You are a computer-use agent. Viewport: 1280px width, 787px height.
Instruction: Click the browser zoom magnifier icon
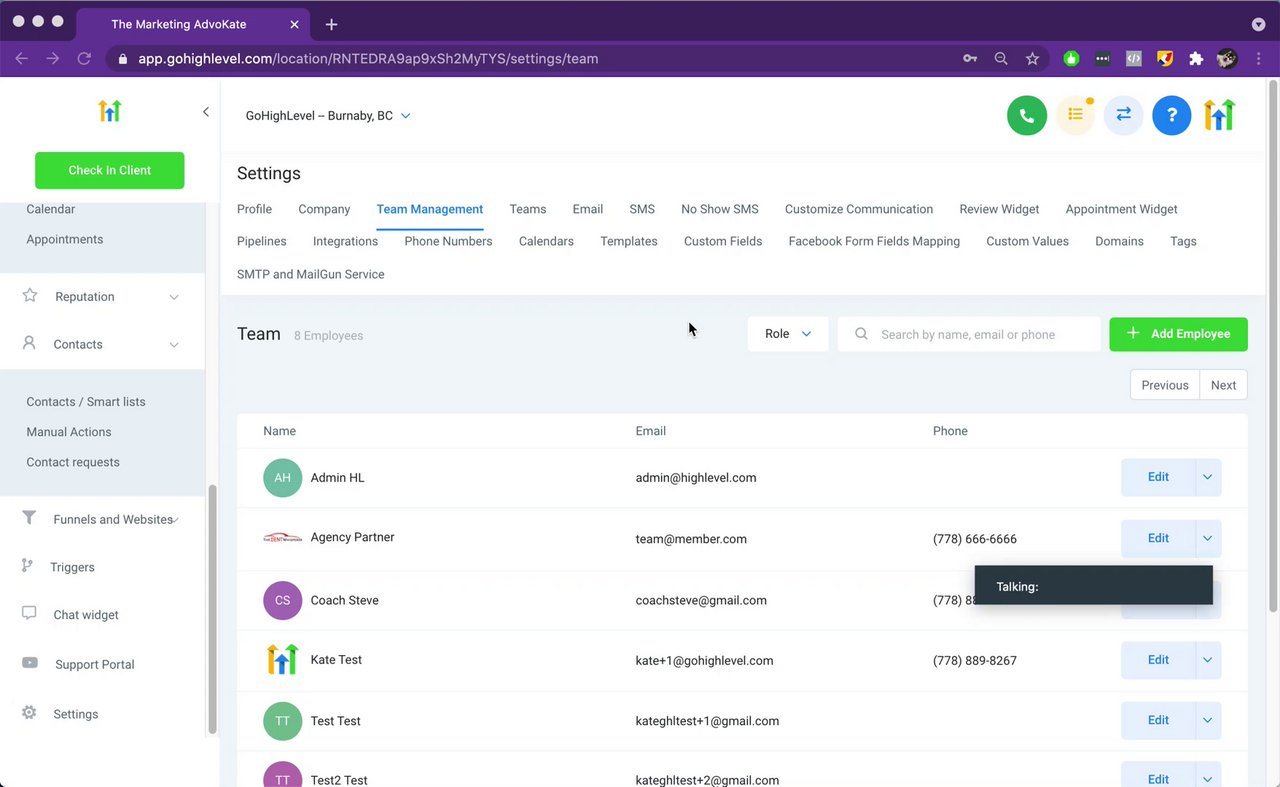click(x=1001, y=59)
